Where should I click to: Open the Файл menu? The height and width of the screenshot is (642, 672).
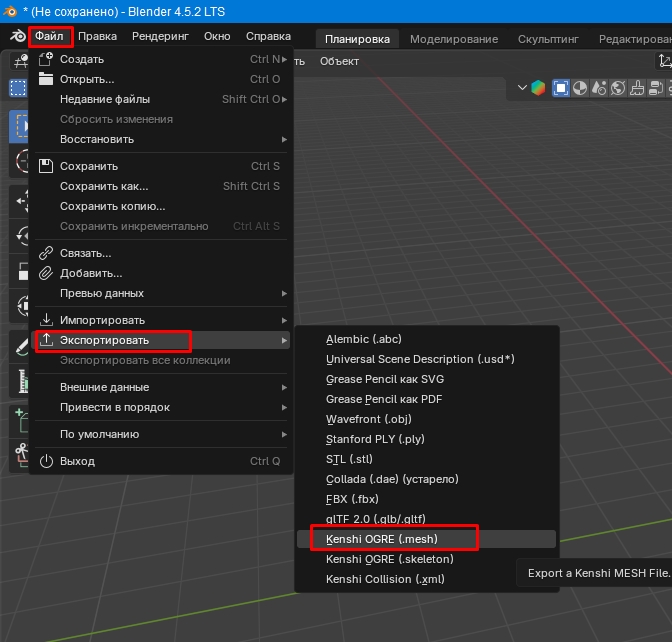pos(49,36)
